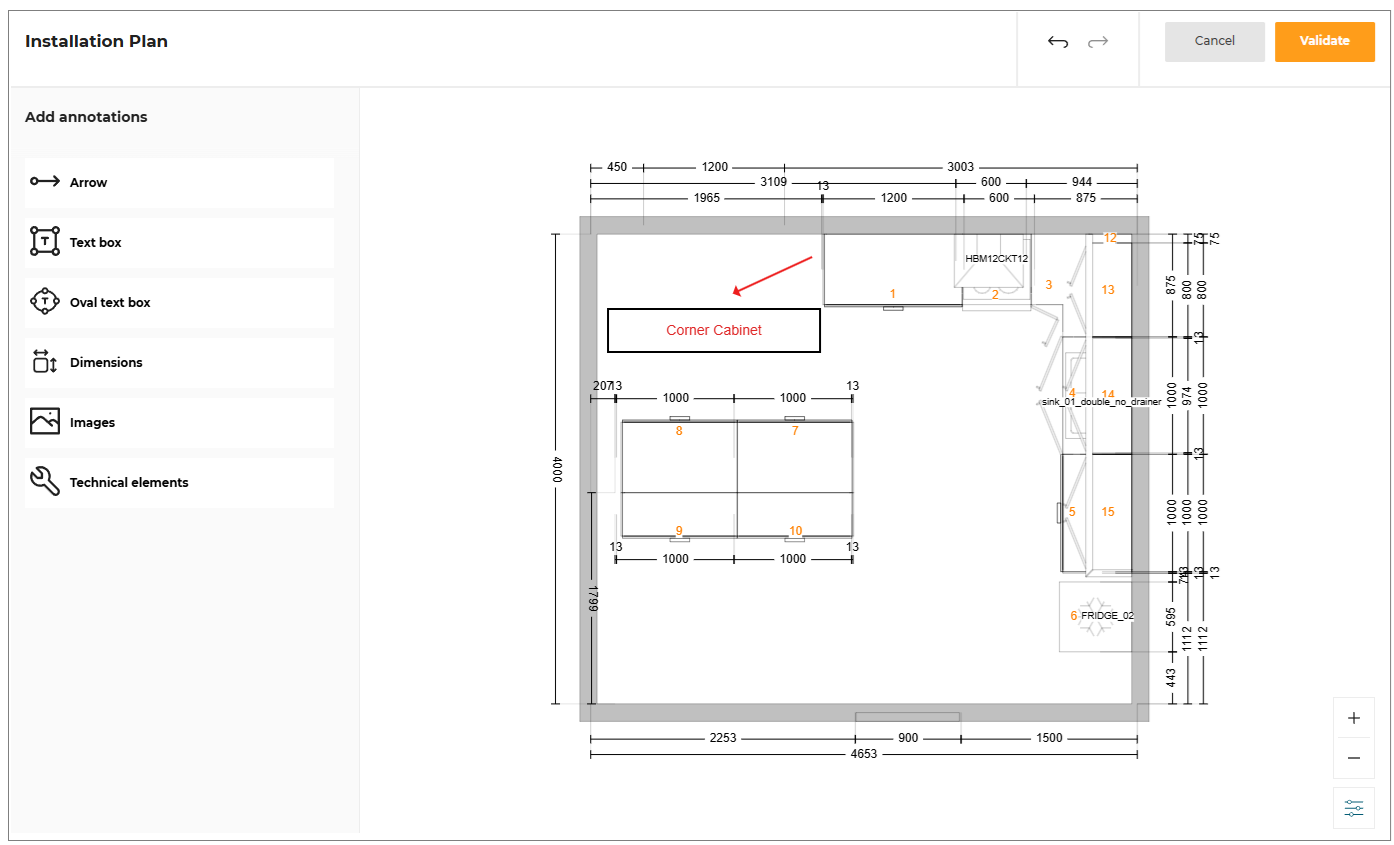Click the Installation Plan title
The image size is (1394, 845).
click(96, 41)
